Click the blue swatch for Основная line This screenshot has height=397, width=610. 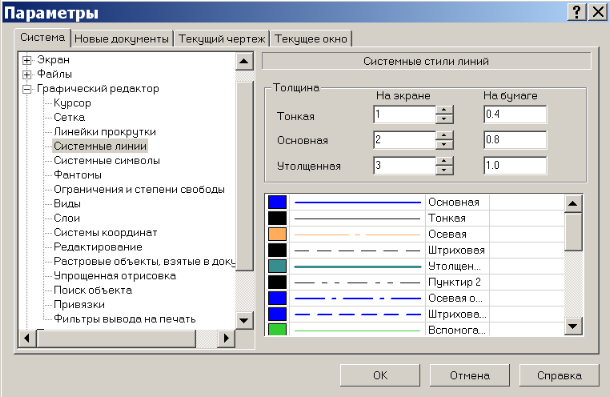[x=277, y=202]
